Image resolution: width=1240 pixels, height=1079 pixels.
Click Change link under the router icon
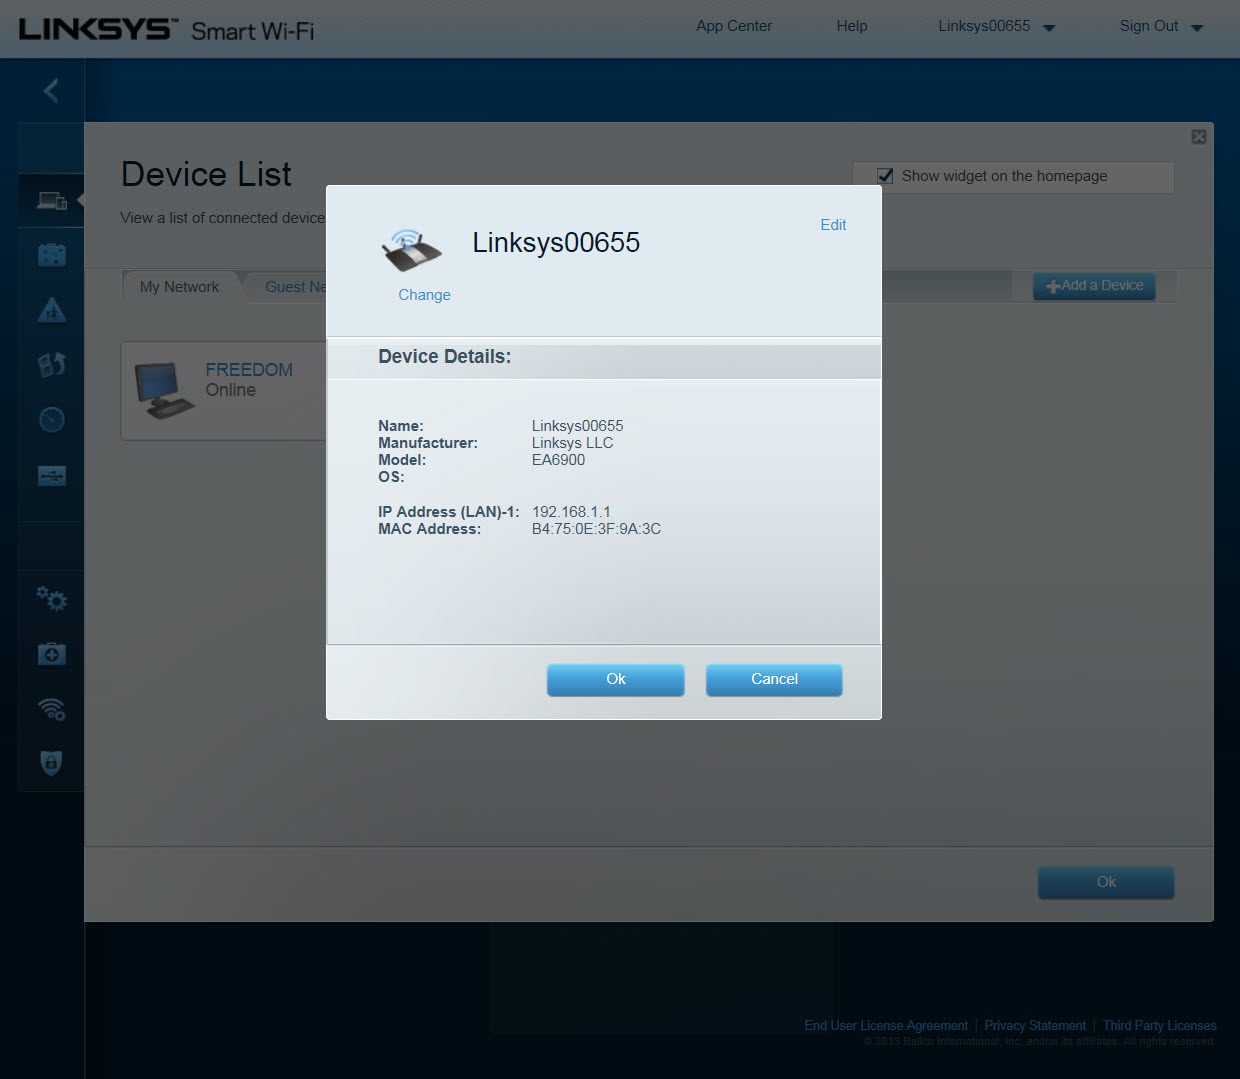pos(424,295)
